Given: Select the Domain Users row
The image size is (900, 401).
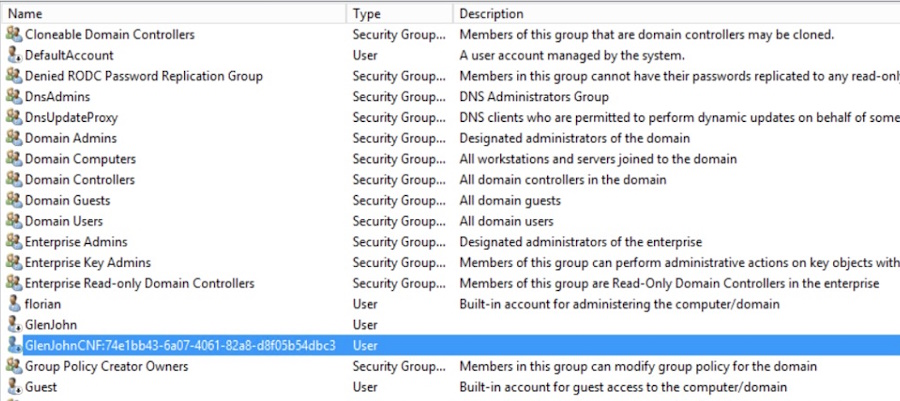Looking at the screenshot, I should pos(450,221).
